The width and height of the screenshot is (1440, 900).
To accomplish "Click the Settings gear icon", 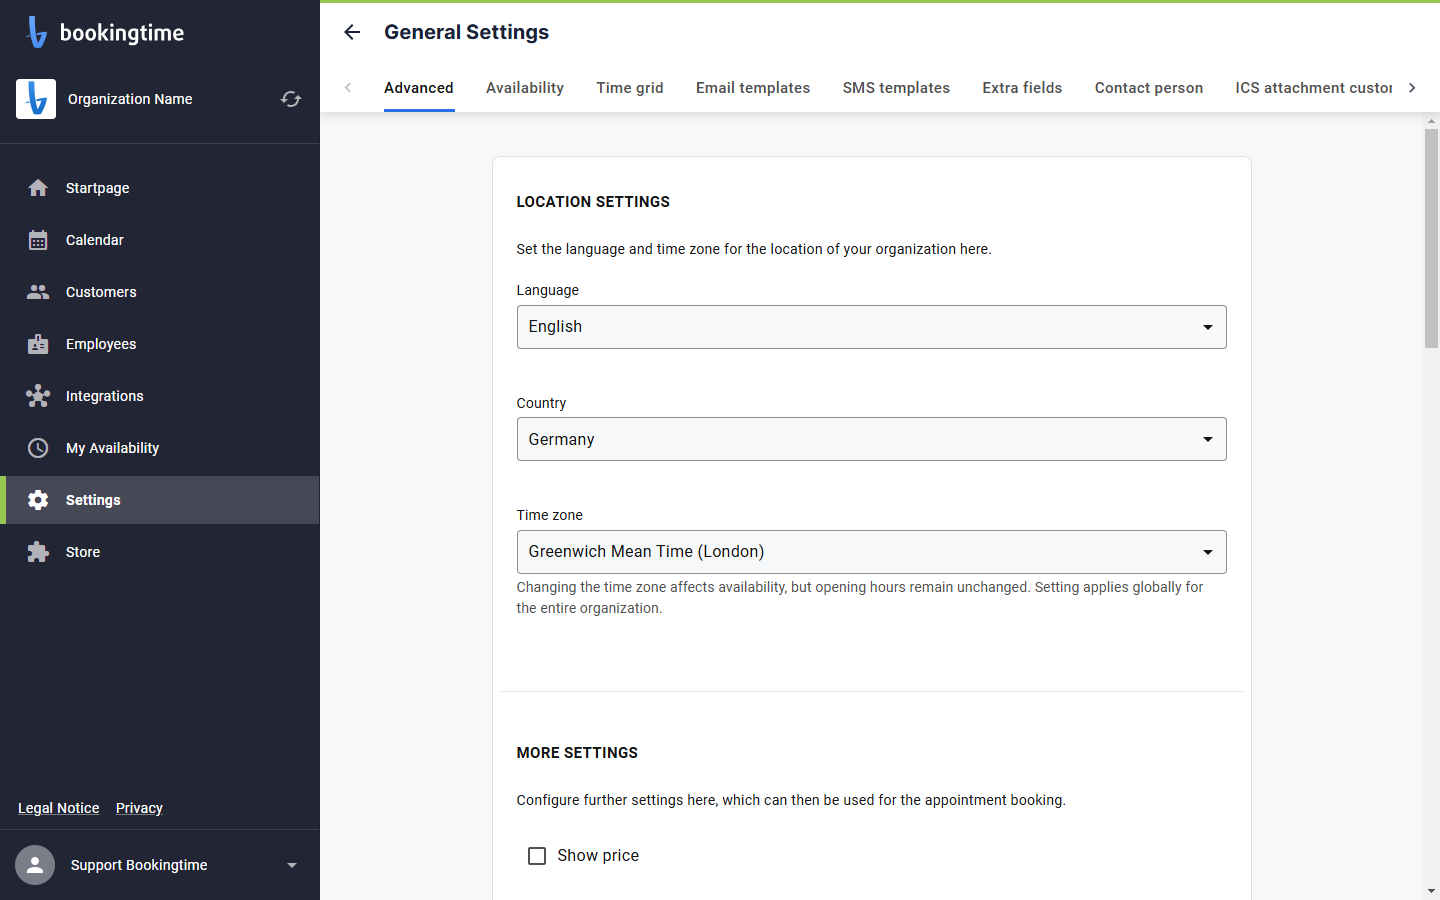I will [38, 500].
